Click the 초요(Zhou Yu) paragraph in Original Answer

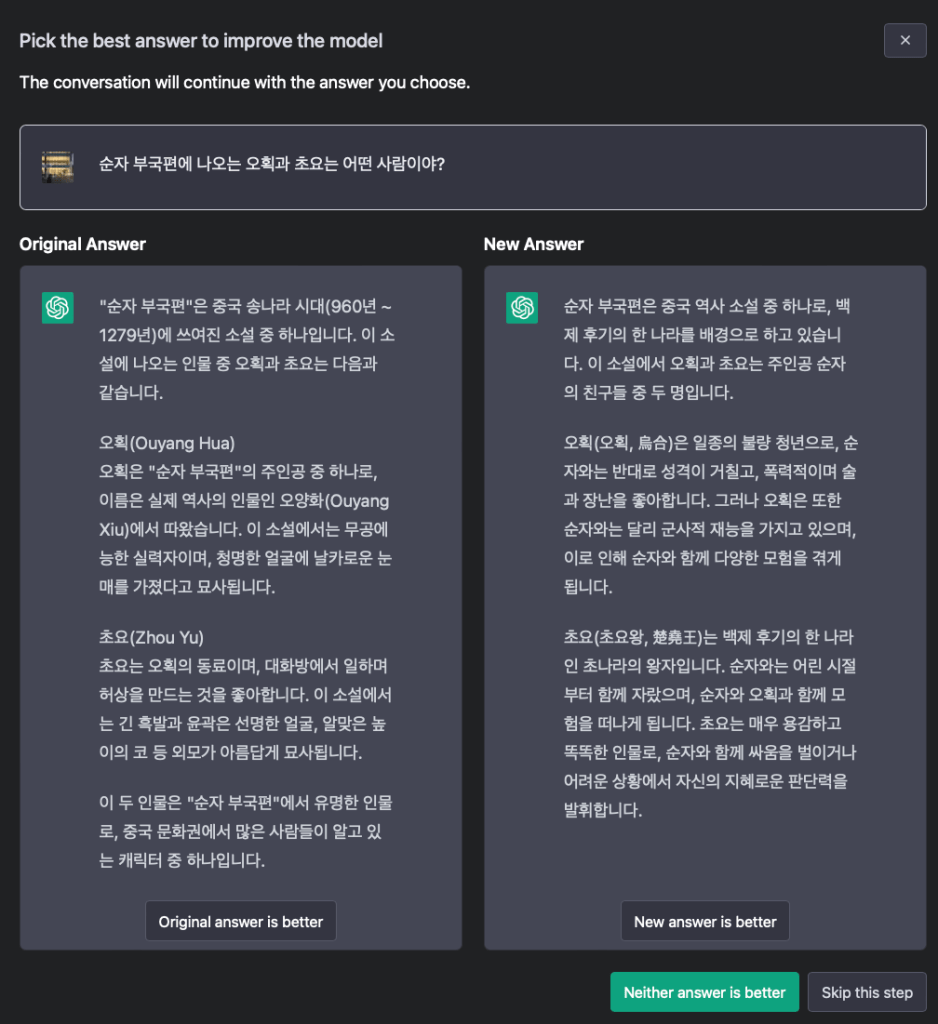[x=245, y=694]
